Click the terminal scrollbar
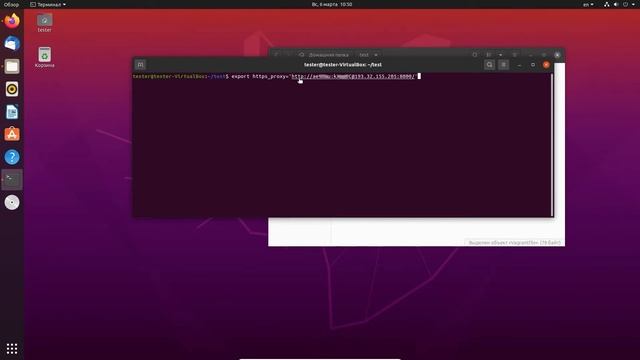This screenshot has width=640, height=360. [x=552, y=144]
